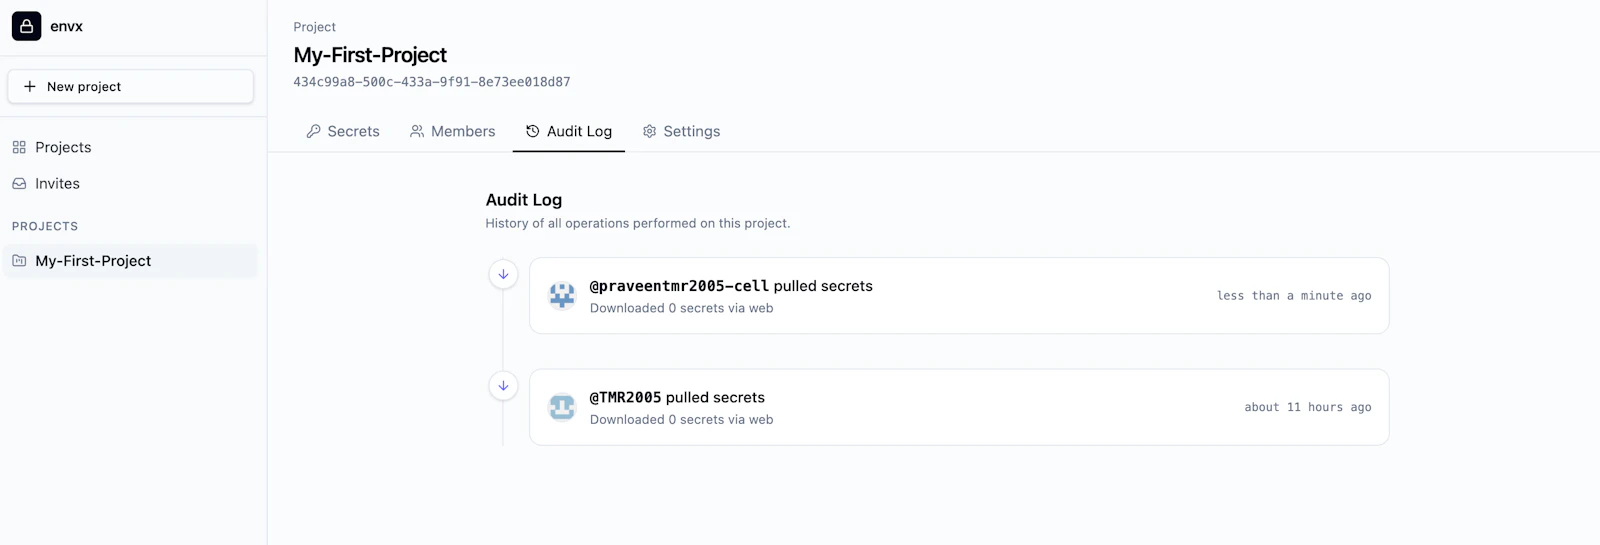Click the less than a minute ago timestamp
Image resolution: width=1600 pixels, height=545 pixels.
(1294, 296)
